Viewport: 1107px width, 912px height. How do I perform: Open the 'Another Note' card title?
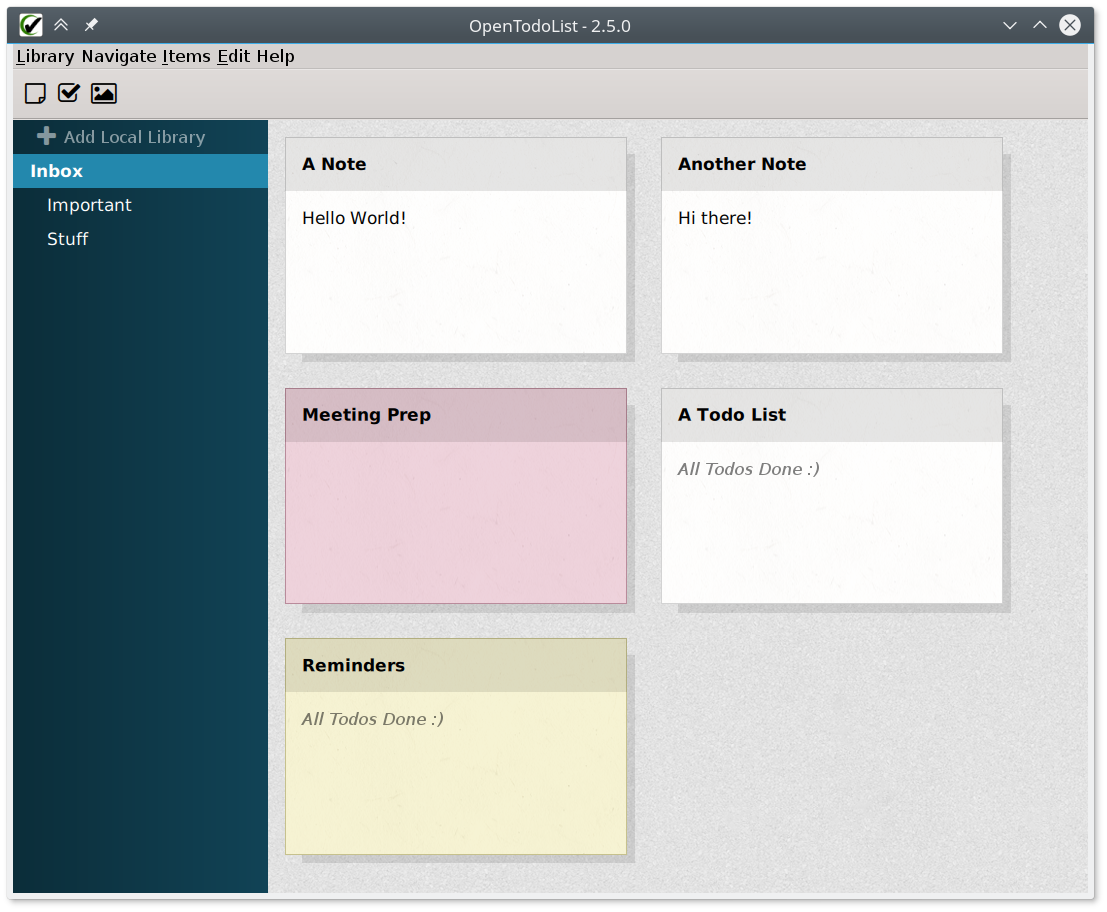tap(742, 164)
